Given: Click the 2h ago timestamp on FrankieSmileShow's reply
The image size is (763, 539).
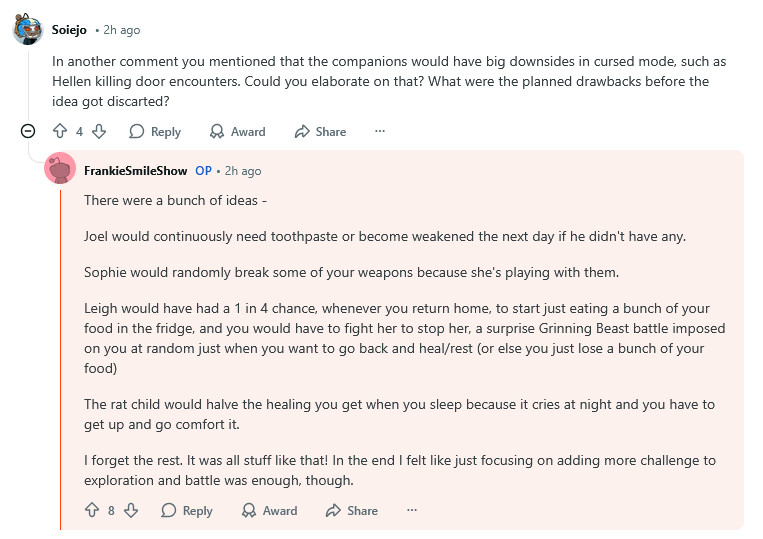Looking at the screenshot, I should tap(242, 171).
